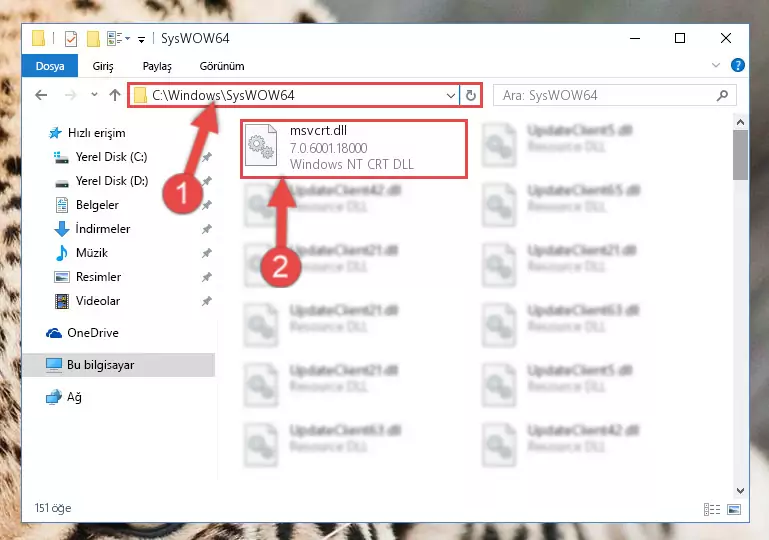The width and height of the screenshot is (769, 540).
Task: Click the view layout icon in title bar
Action: pyautogui.click(x=115, y=38)
